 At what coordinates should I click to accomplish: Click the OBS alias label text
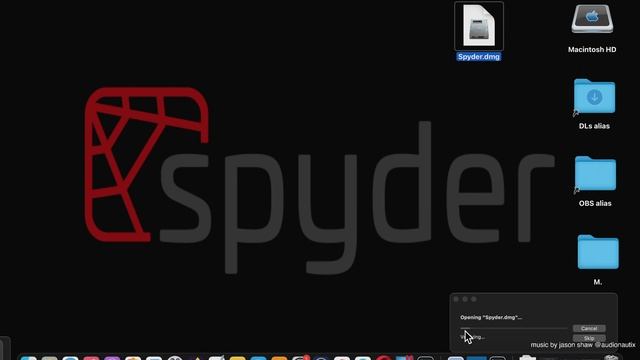coord(595,203)
